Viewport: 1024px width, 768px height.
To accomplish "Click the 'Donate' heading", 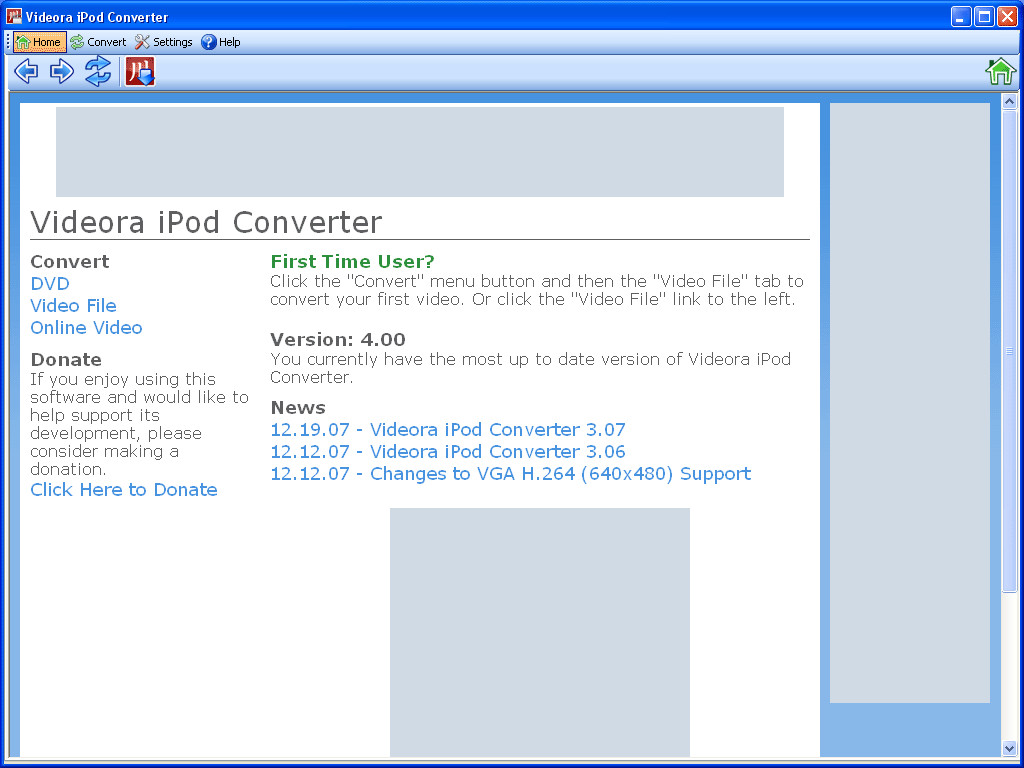I will point(66,360).
